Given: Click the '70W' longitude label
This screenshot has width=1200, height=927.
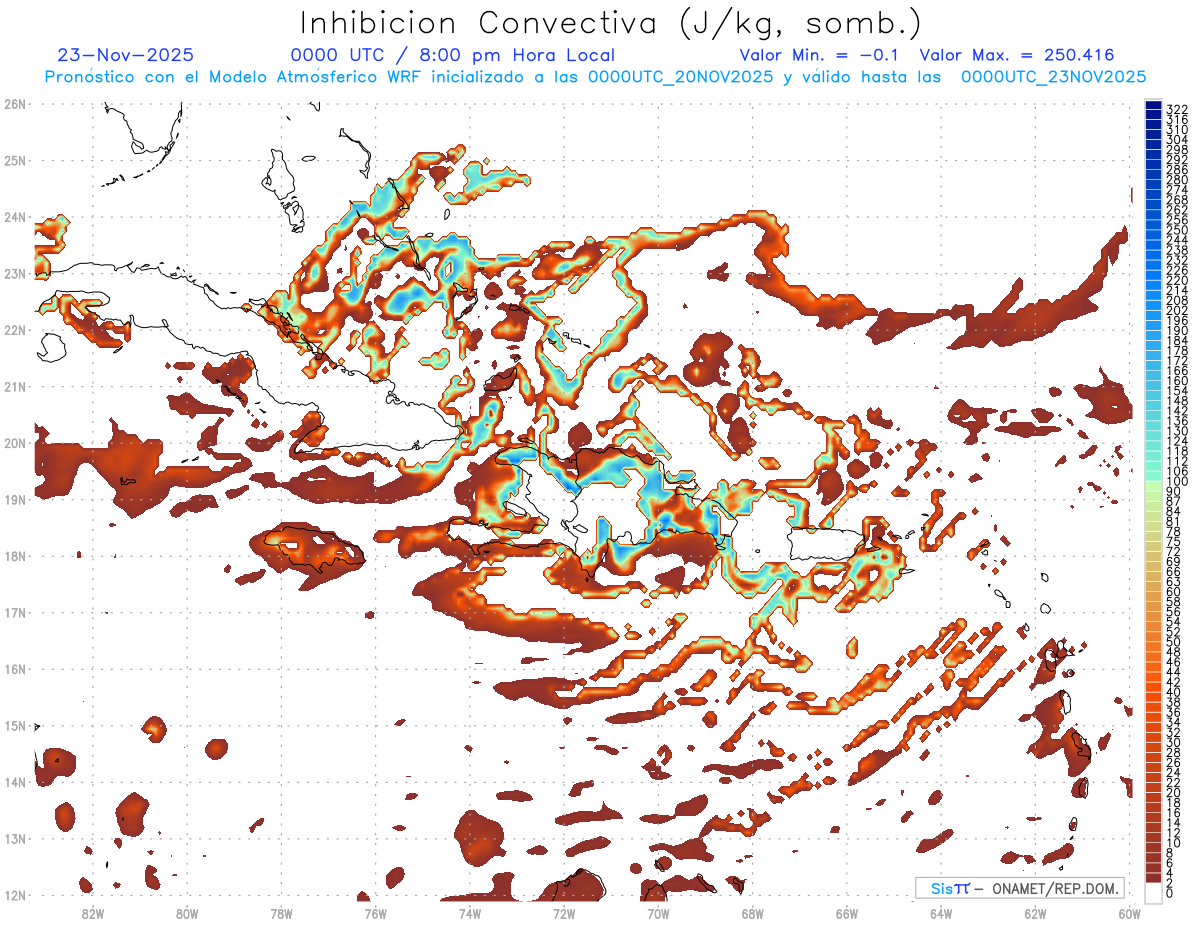Looking at the screenshot, I should pyautogui.click(x=658, y=913).
